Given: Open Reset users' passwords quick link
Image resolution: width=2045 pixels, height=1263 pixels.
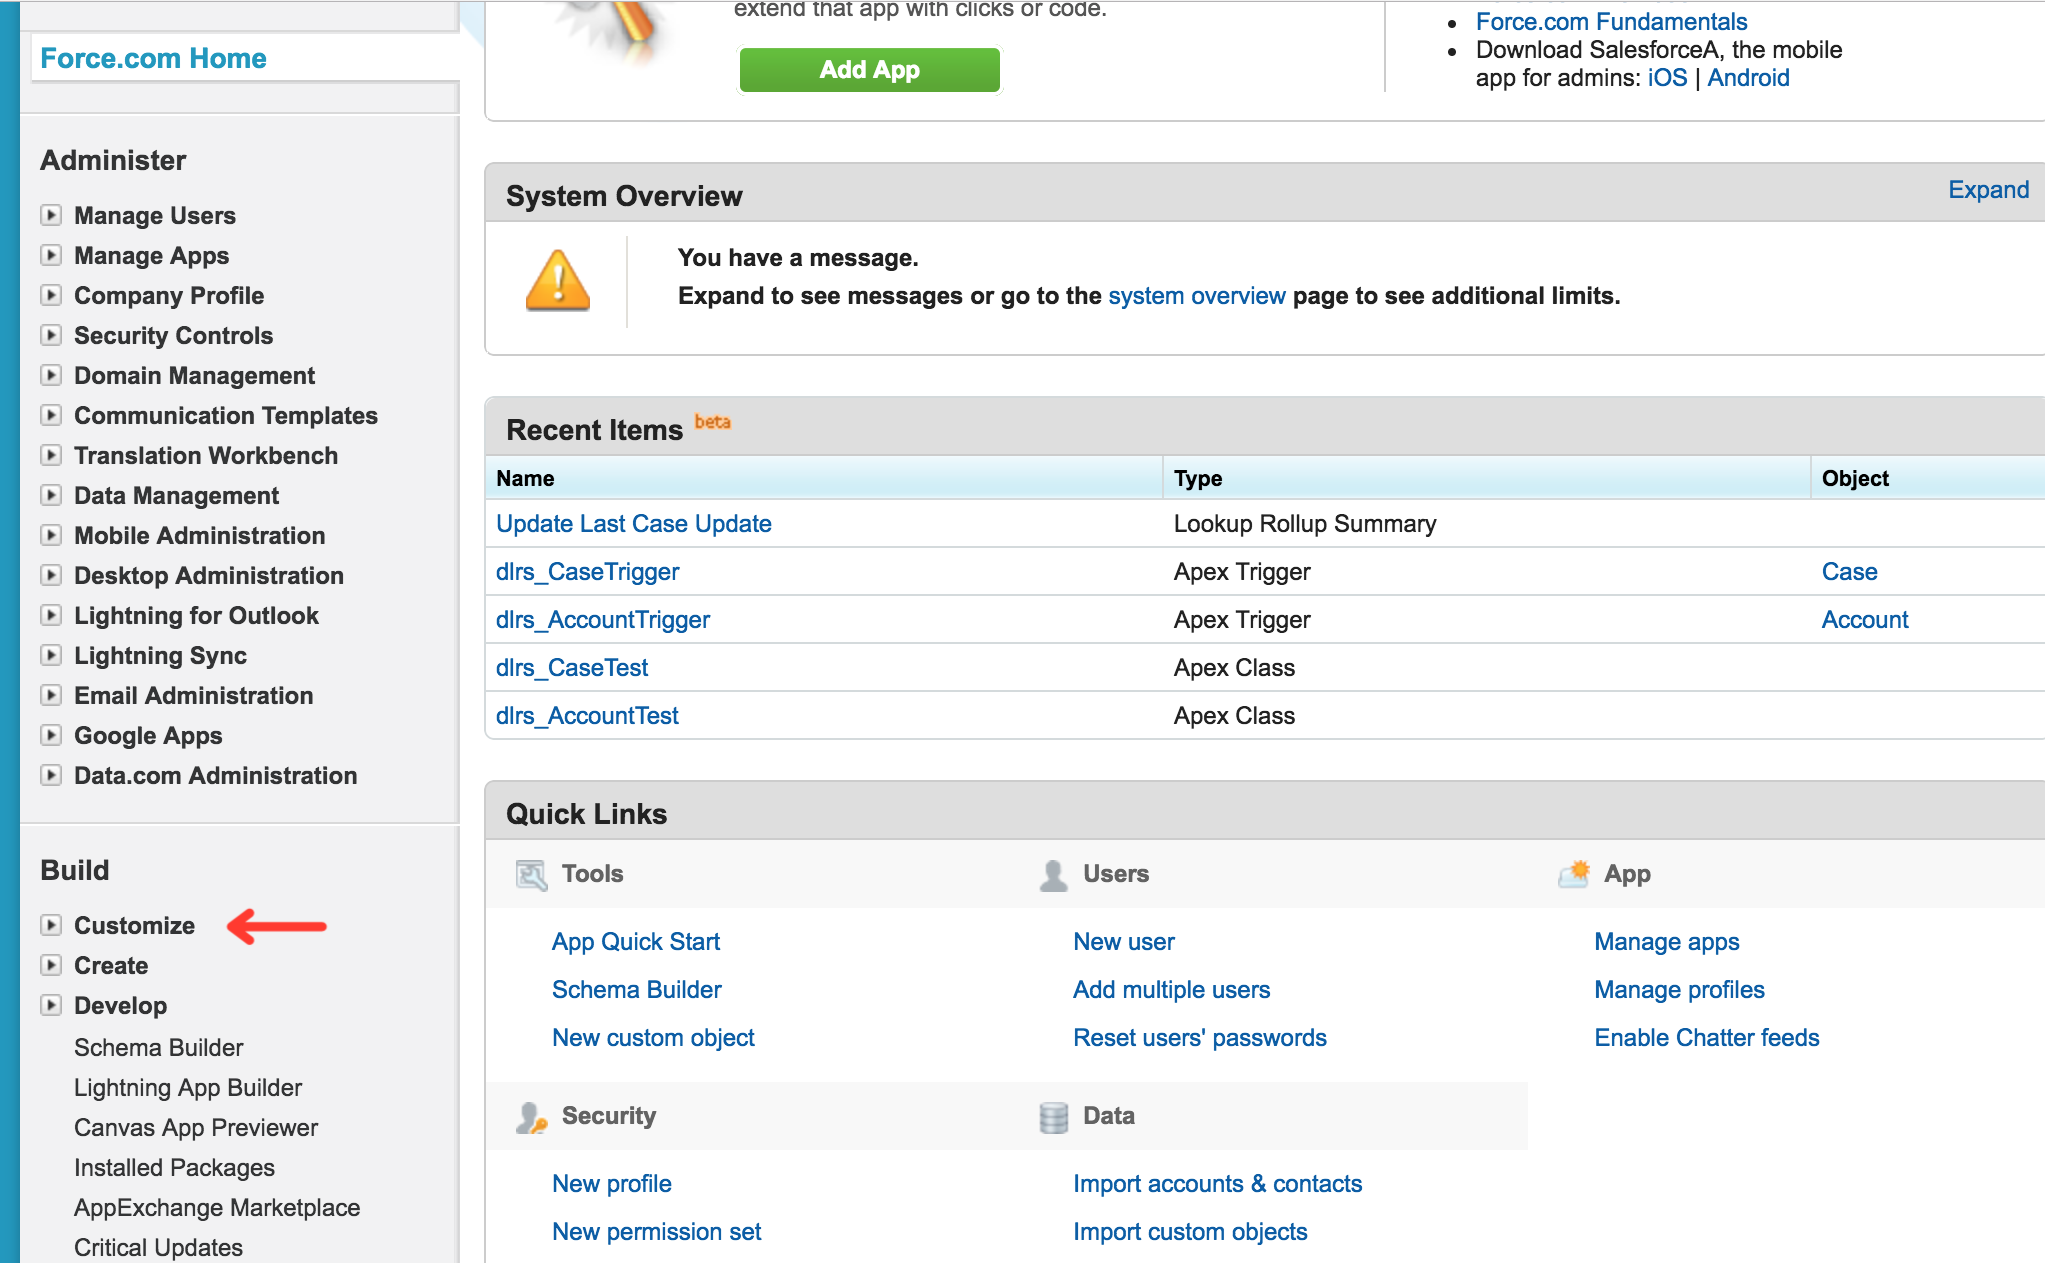Looking at the screenshot, I should point(1200,1038).
